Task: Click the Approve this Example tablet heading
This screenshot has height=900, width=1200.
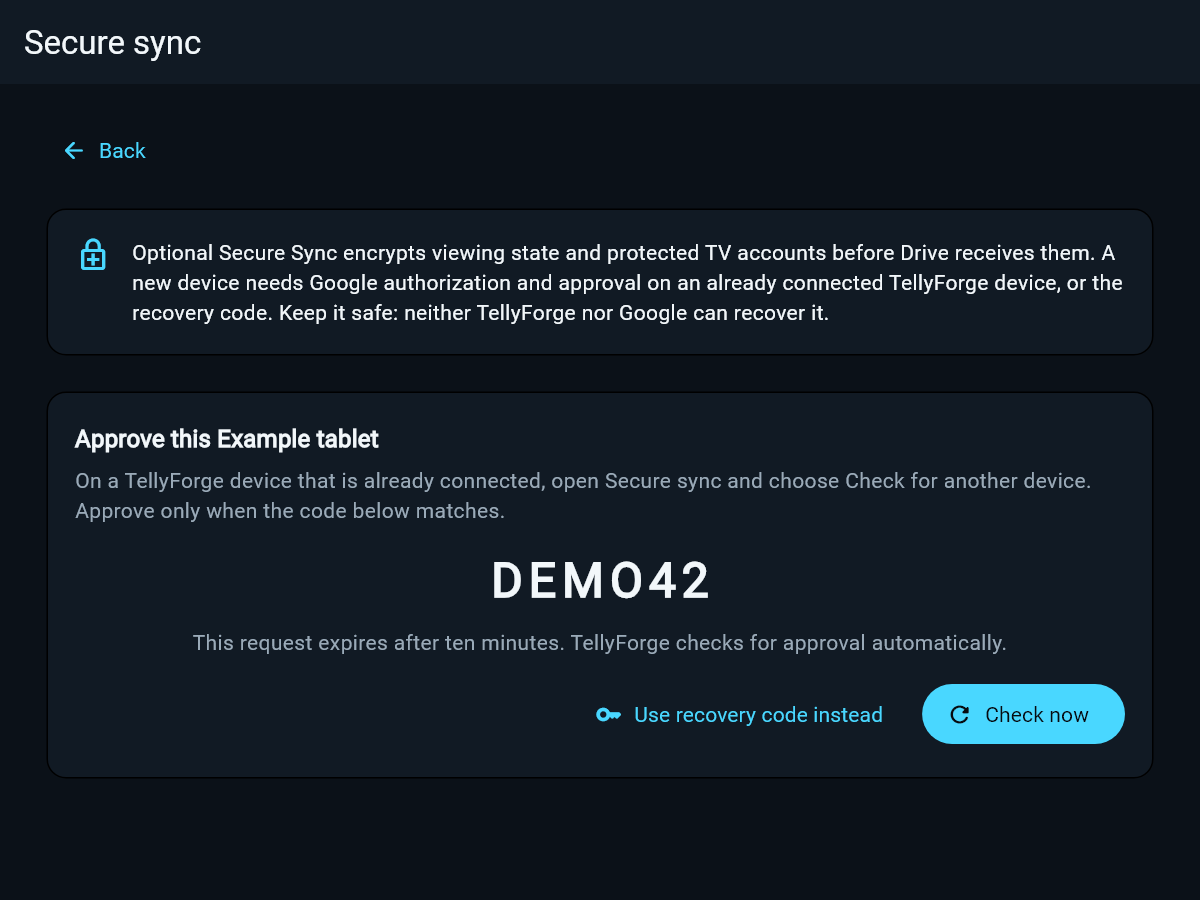Action: click(x=227, y=439)
